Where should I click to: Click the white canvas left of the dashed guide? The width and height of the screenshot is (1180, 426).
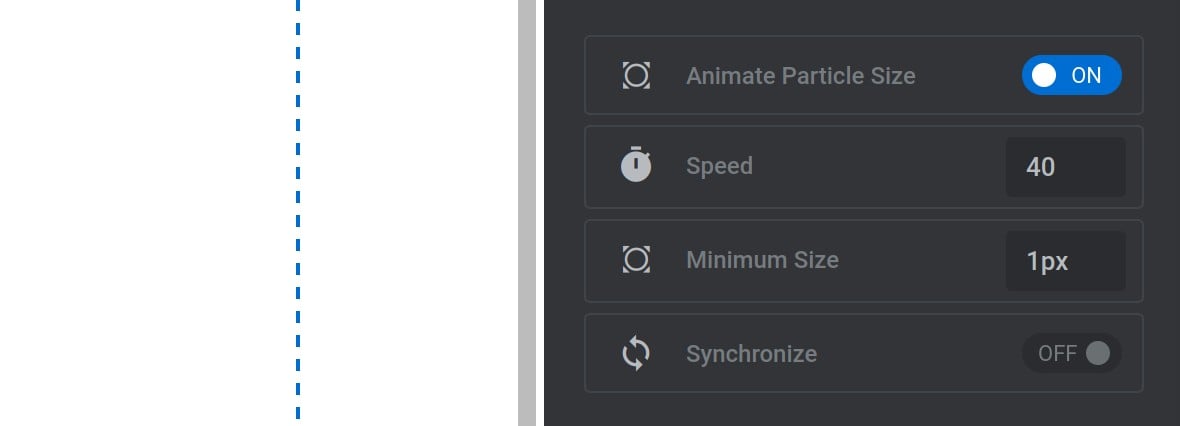(x=148, y=213)
